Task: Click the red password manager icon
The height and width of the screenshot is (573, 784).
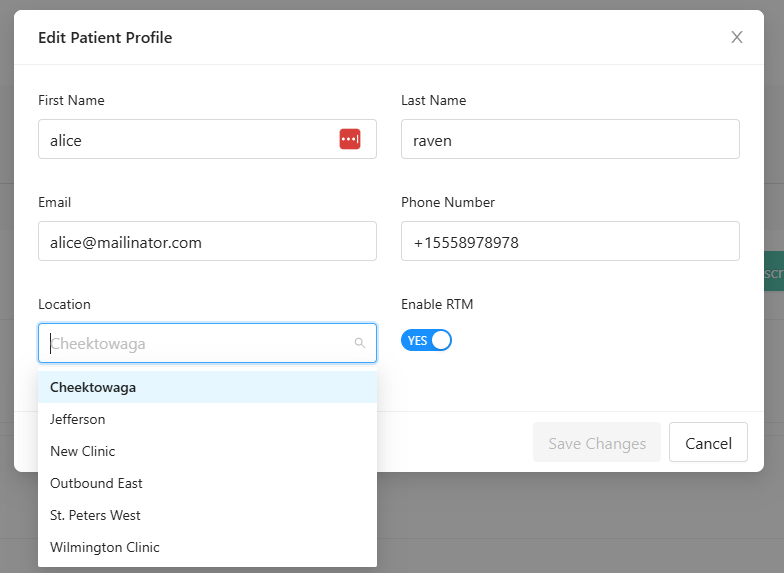Action: pos(349,139)
